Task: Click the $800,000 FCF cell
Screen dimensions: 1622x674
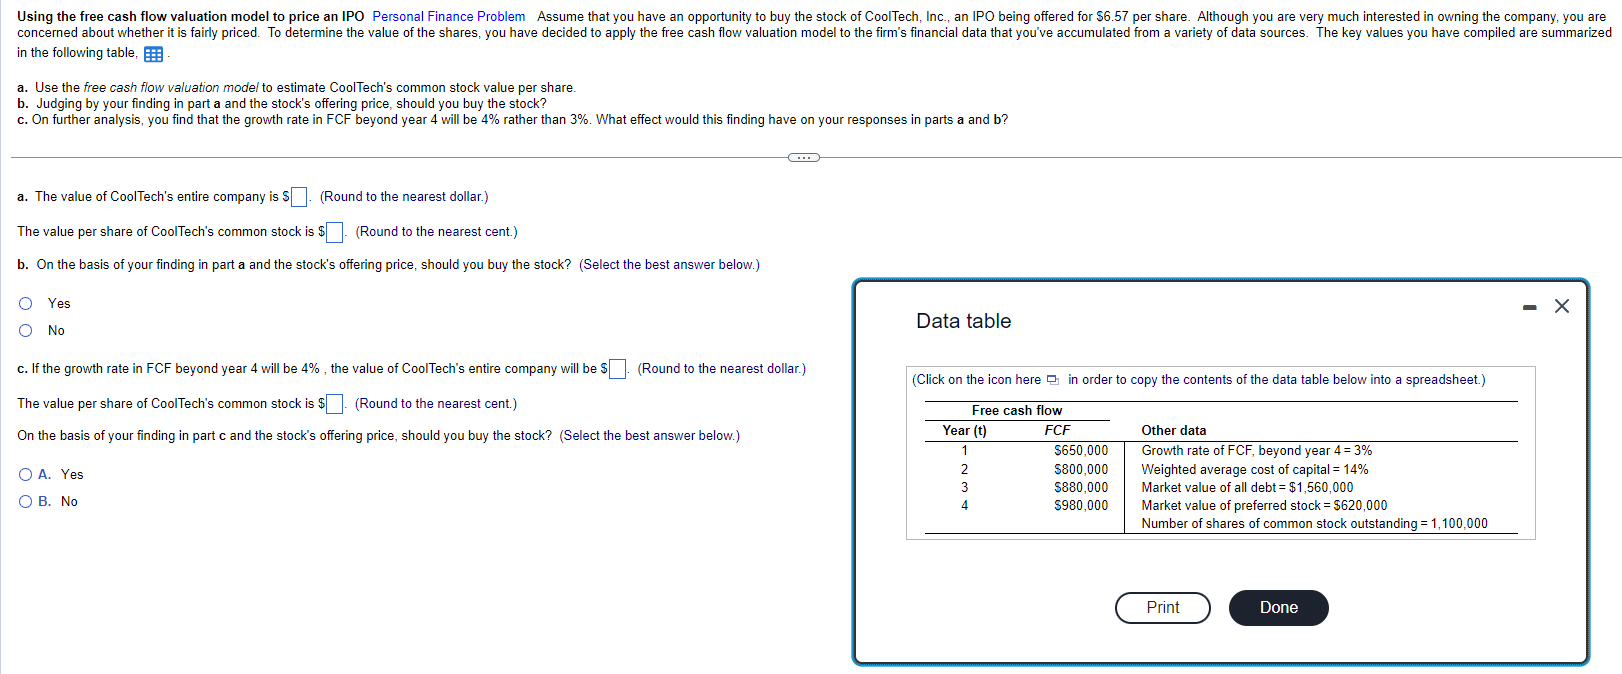Action: pyautogui.click(x=1081, y=469)
